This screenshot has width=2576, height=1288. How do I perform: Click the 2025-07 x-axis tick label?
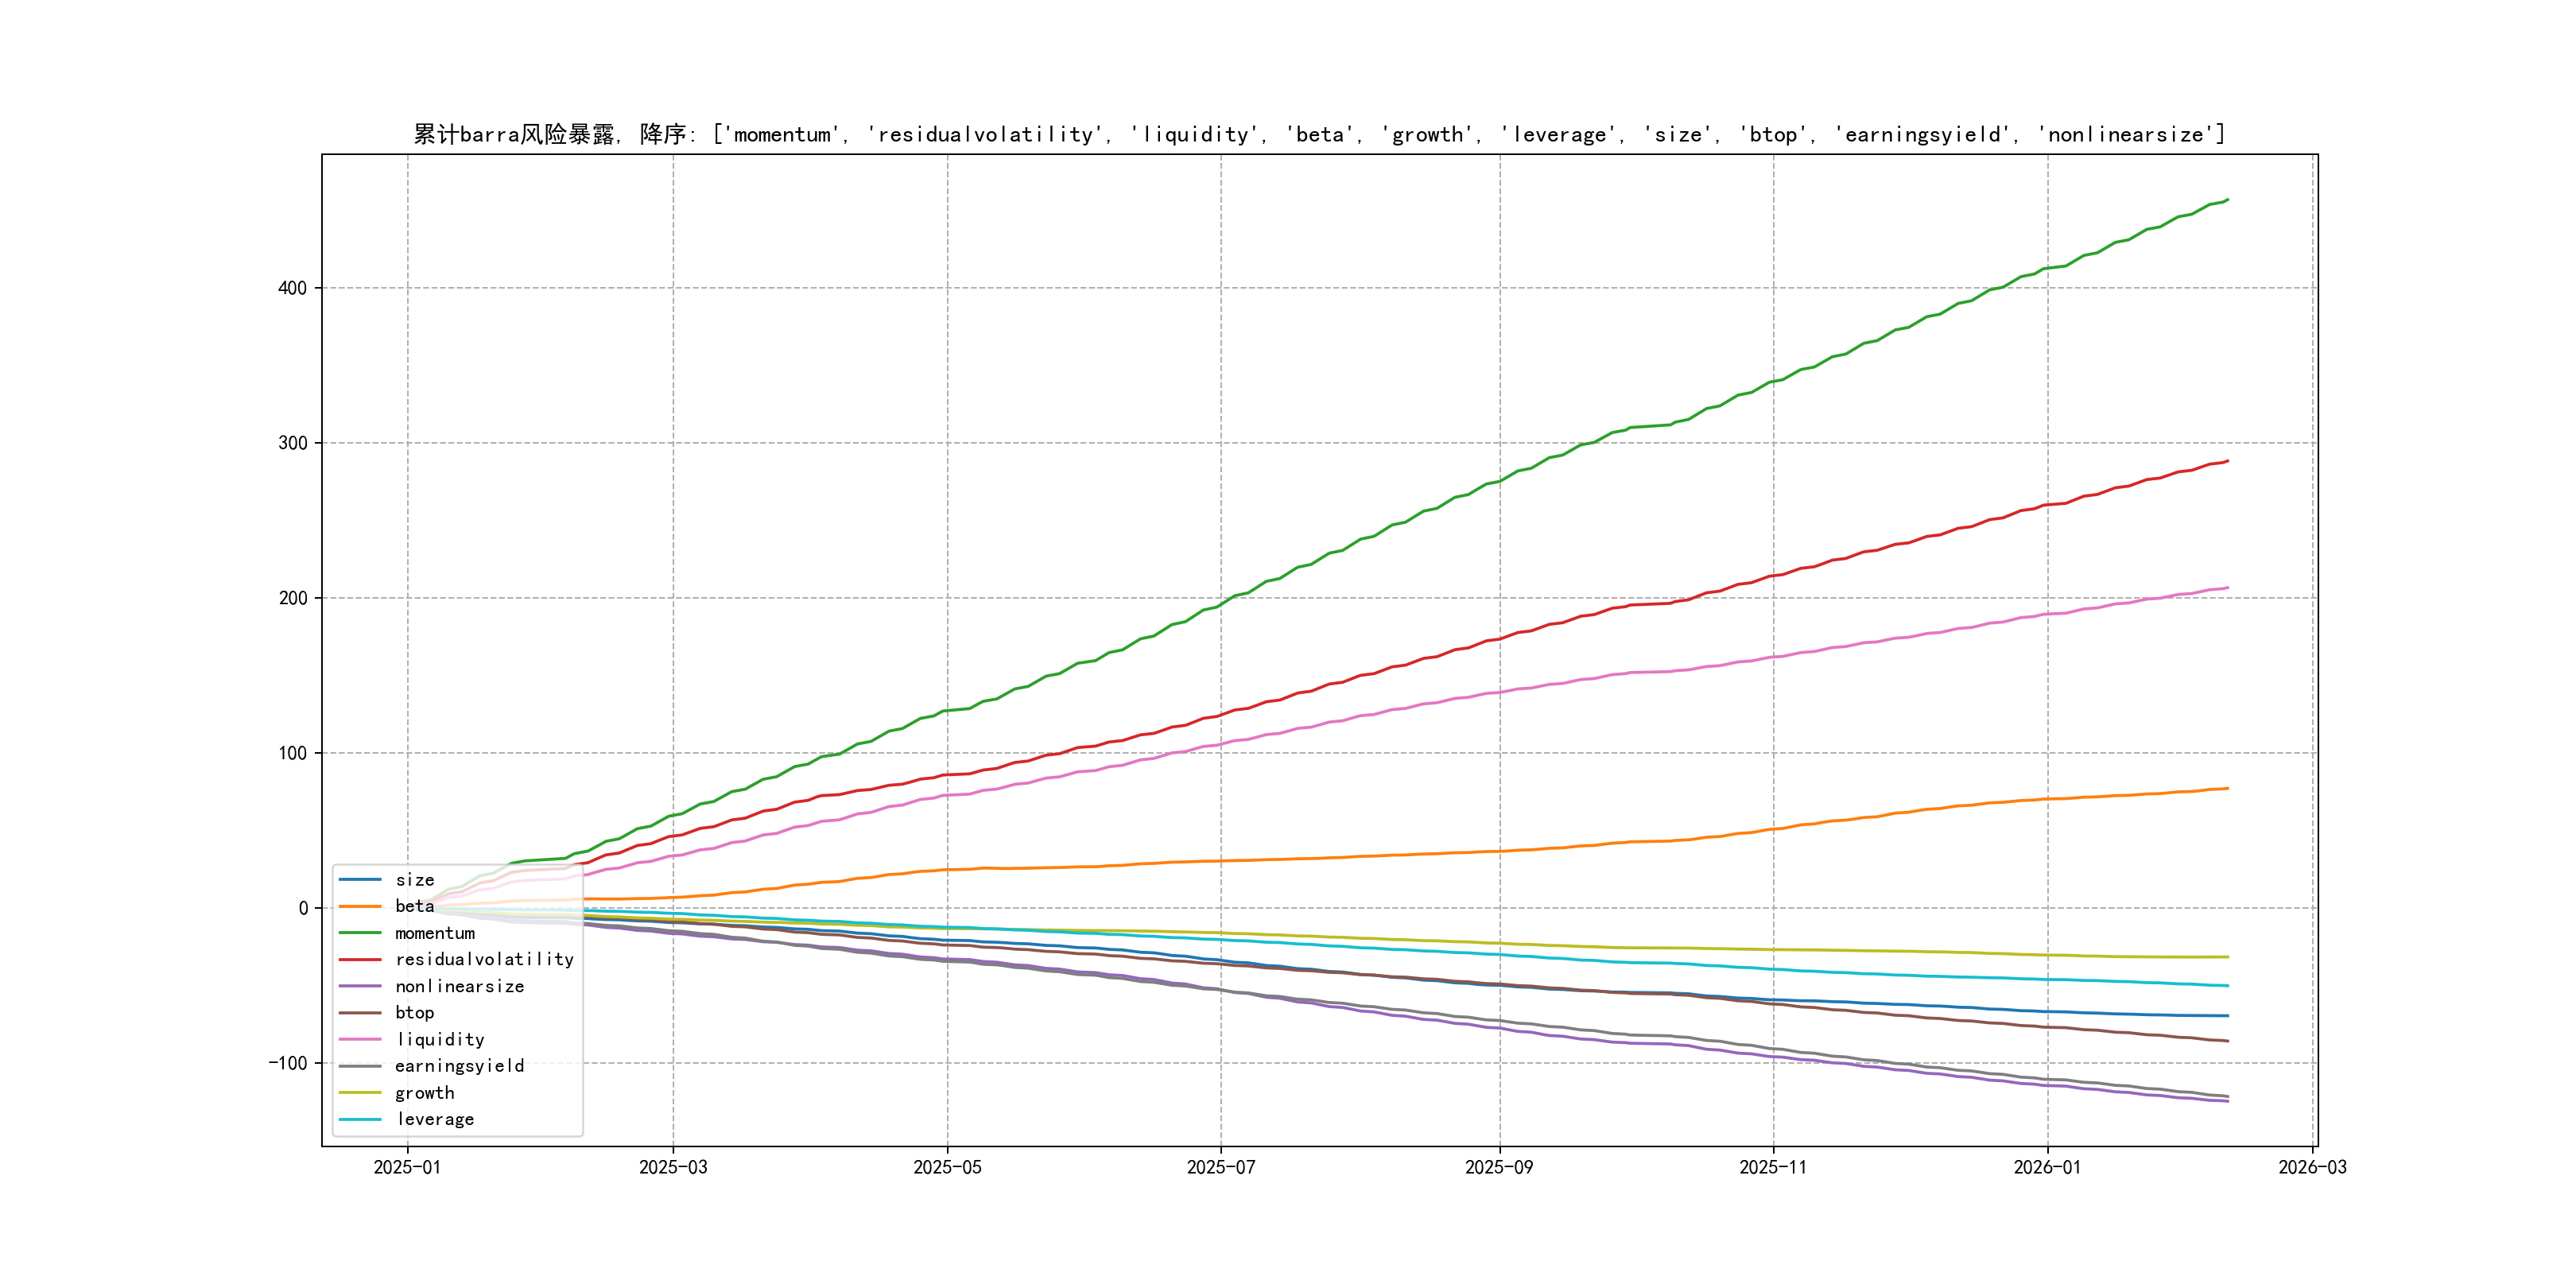coord(1220,1168)
